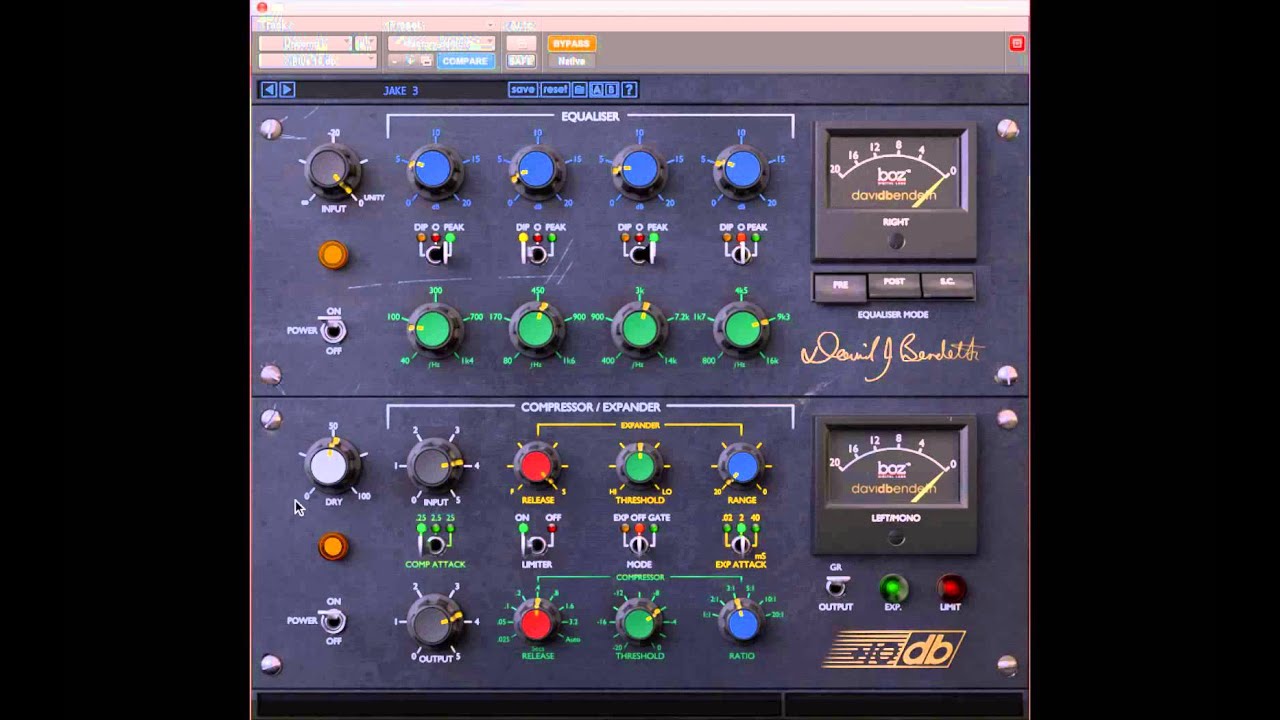Open the Track selector dropdown
1280x720 pixels.
pyautogui.click(x=305, y=44)
